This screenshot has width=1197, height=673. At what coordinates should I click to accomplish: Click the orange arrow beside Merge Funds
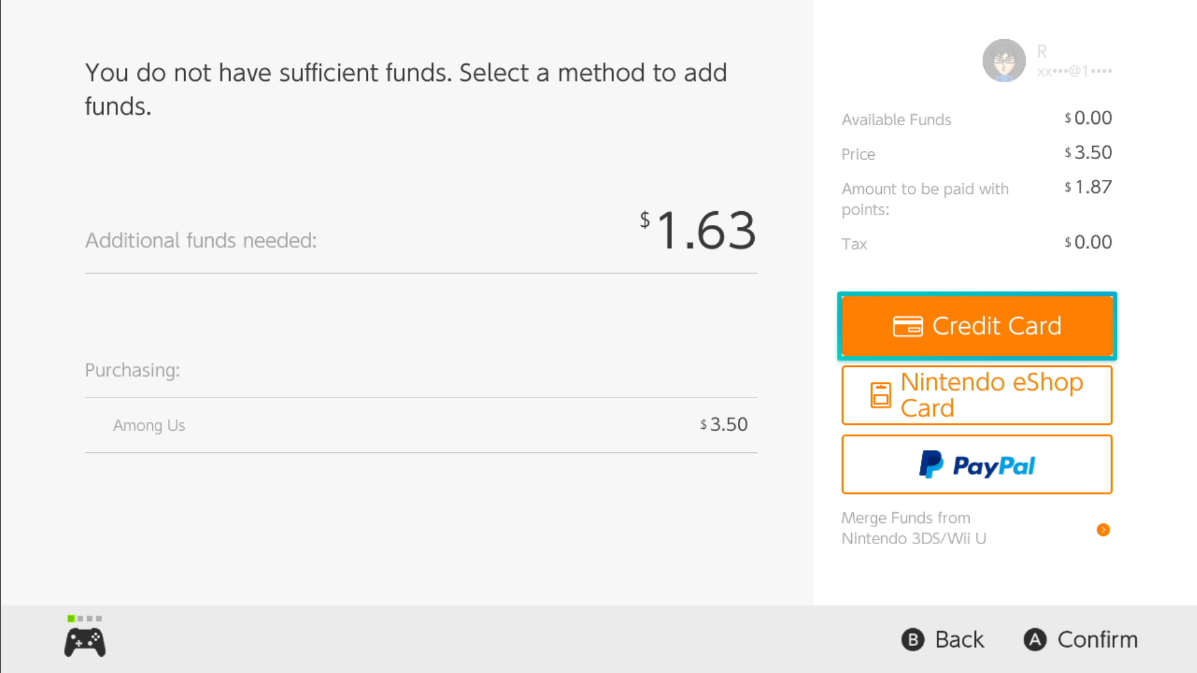(1103, 529)
